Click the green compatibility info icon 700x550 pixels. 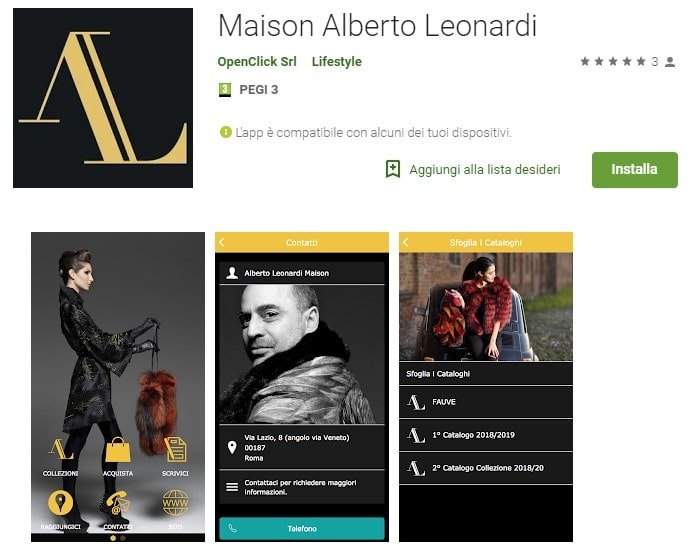coord(226,132)
